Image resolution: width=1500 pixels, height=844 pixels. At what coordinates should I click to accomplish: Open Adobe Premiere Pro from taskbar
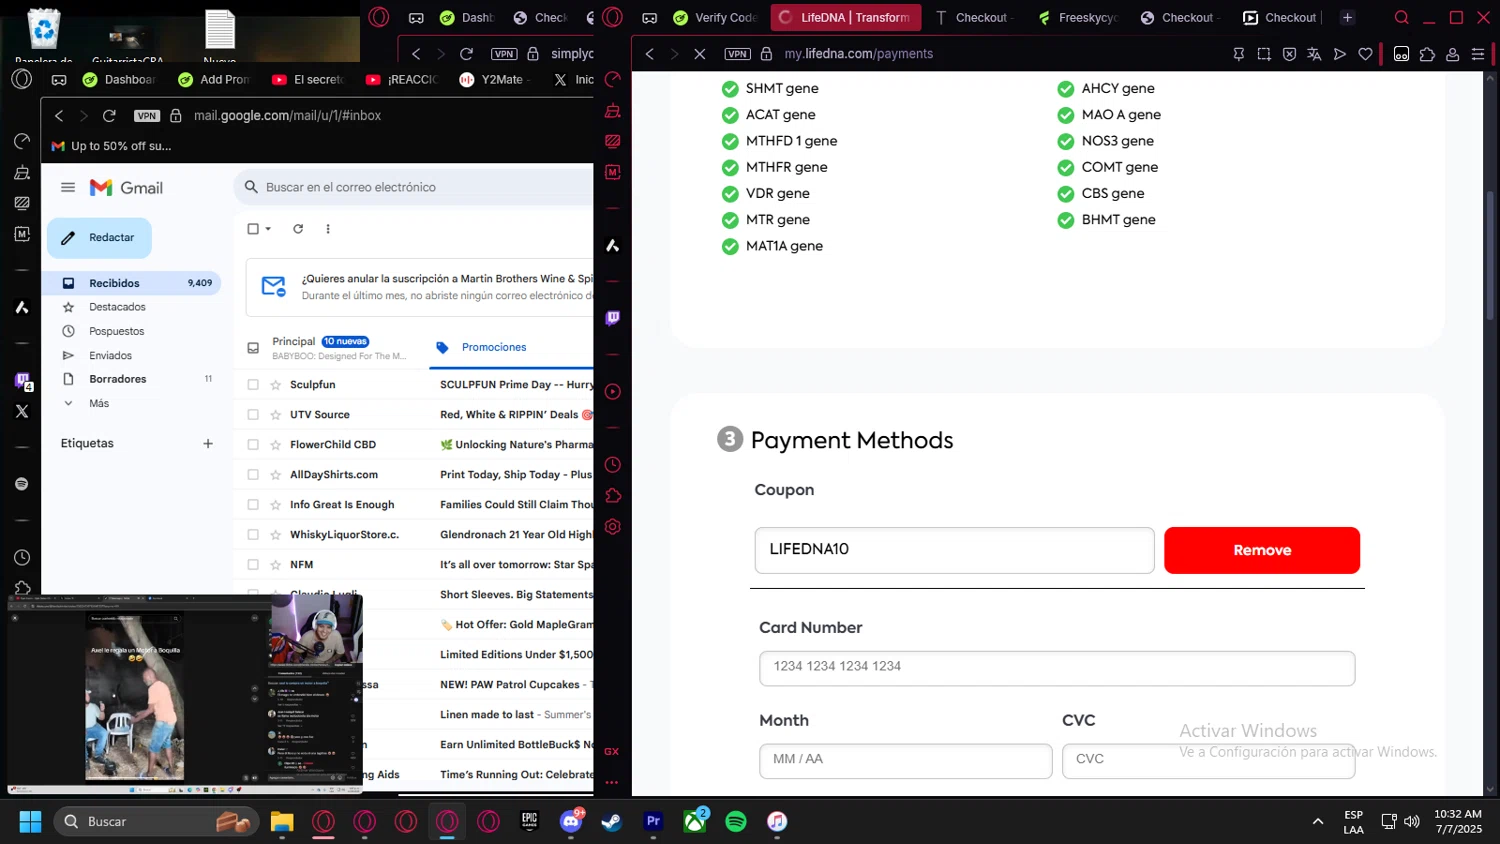[653, 821]
